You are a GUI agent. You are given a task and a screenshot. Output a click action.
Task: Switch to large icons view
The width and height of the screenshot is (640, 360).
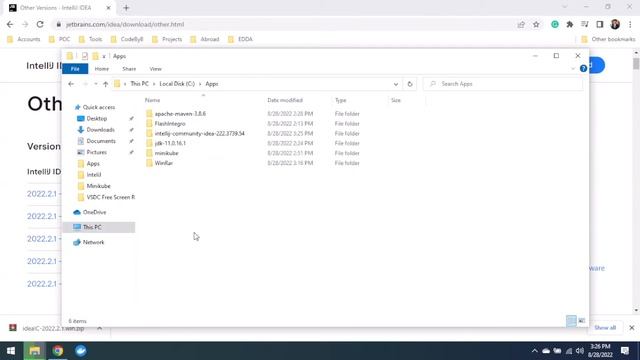582,321
